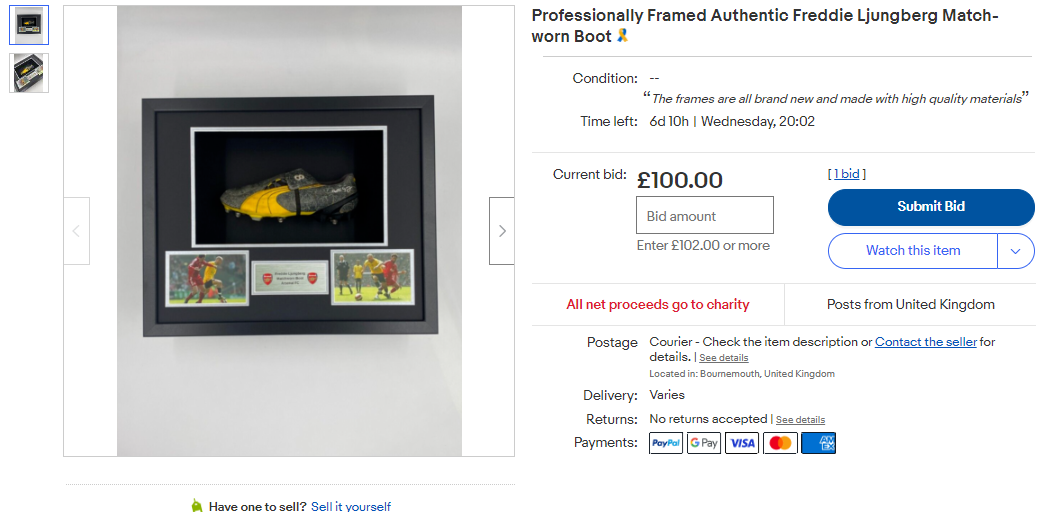Viewport: 1046px width, 512px height.
Task: Click Sell it yourself link
Action: coord(351,507)
